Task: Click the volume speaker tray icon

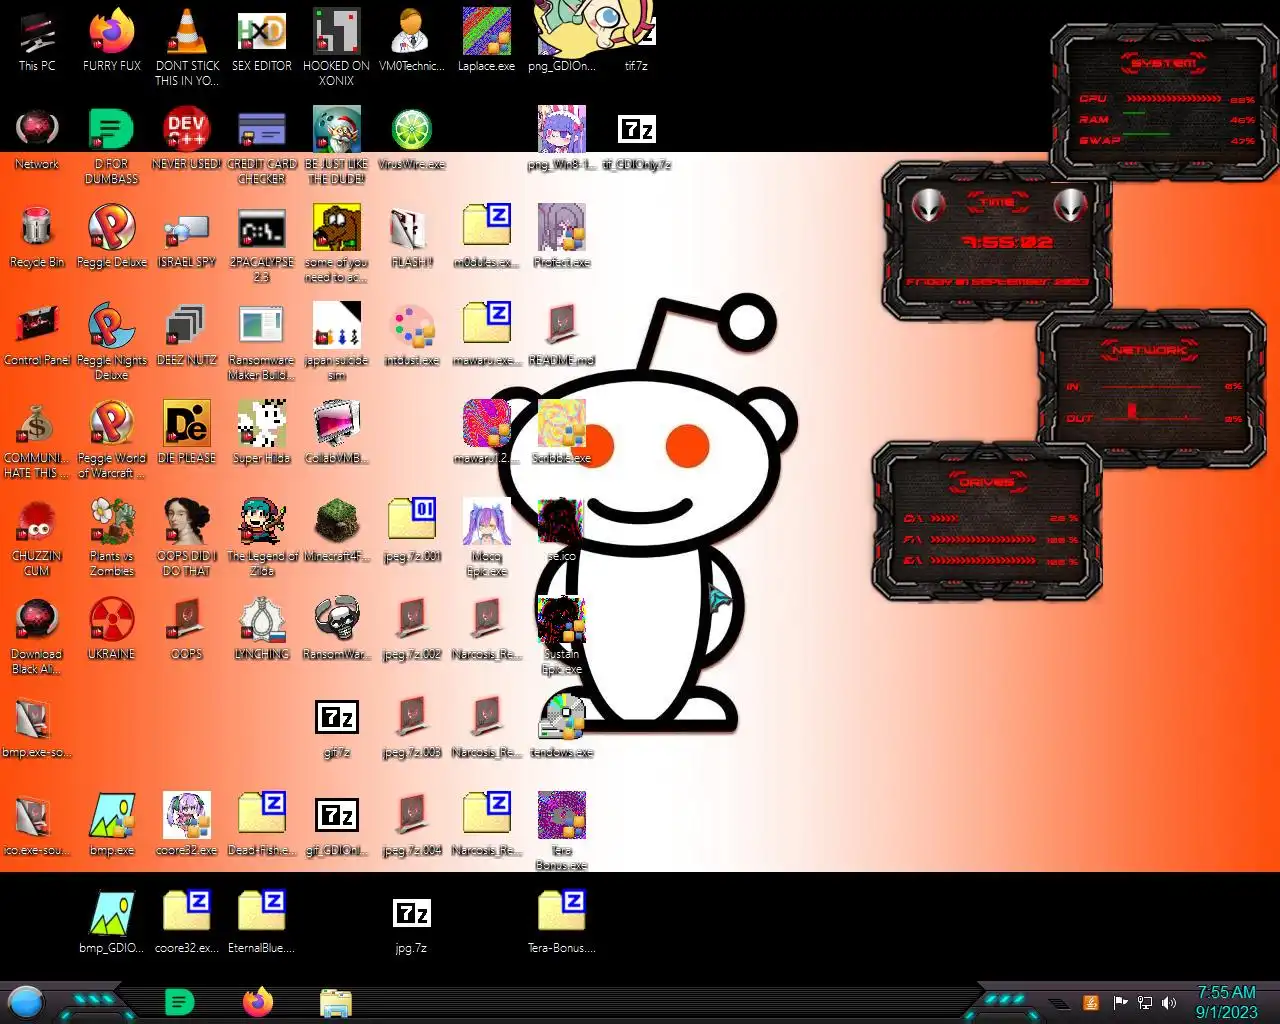Action: click(1169, 1002)
